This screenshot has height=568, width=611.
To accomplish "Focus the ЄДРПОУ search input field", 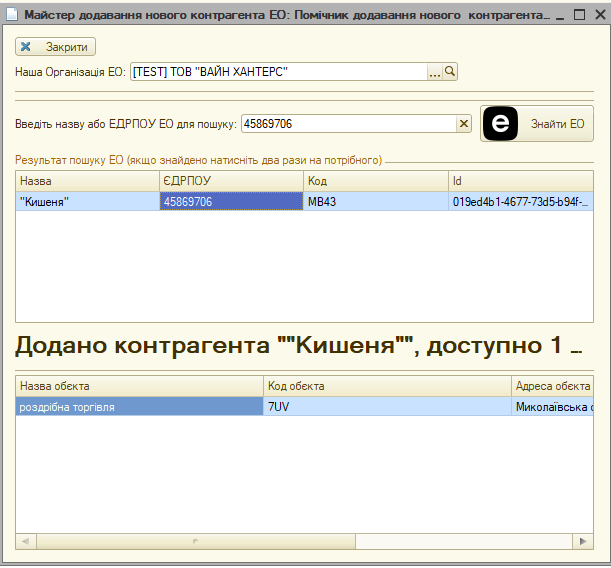I will pyautogui.click(x=349, y=124).
